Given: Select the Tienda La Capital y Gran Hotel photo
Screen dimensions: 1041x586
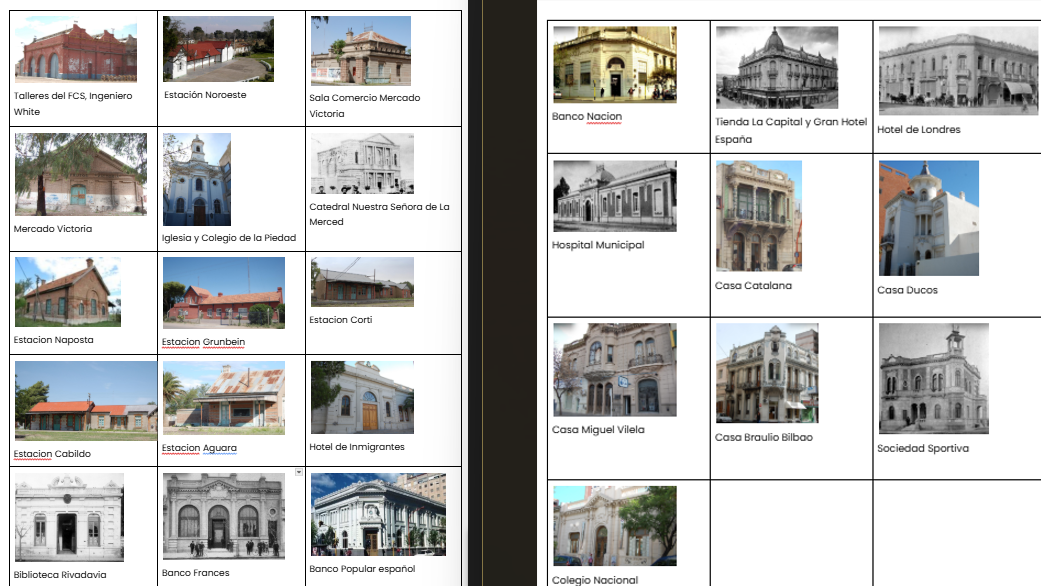Looking at the screenshot, I should (x=777, y=68).
